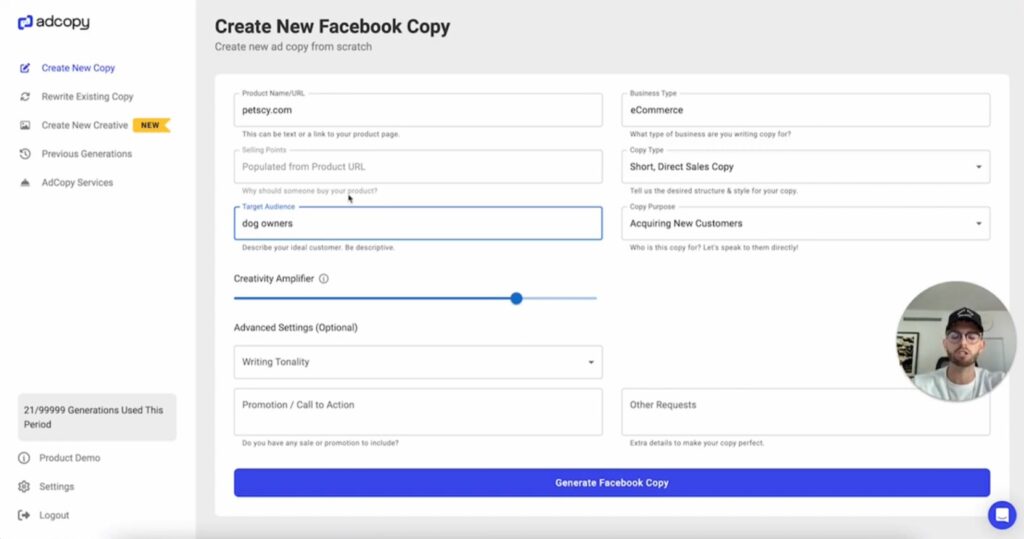Click the Creativity Amplifier slider handle

pyautogui.click(x=517, y=299)
